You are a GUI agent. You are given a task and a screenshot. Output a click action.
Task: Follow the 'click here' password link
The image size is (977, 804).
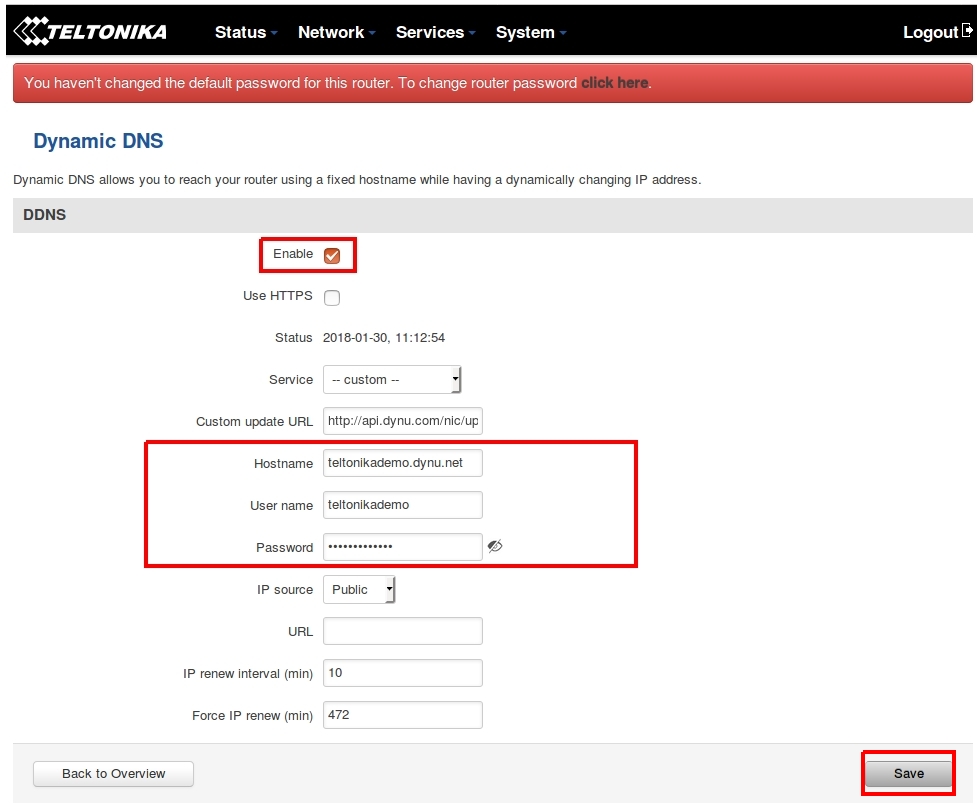click(x=614, y=83)
